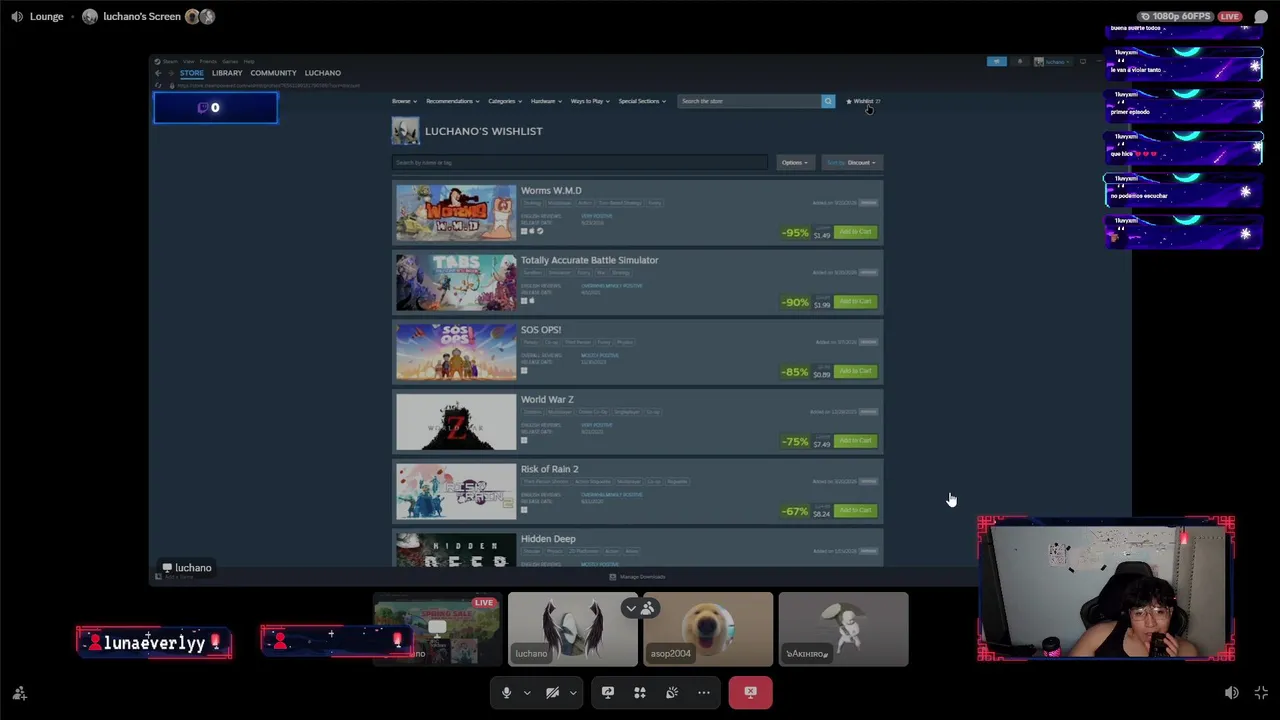This screenshot has height=720, width=1280.
Task: Add SOS OPS! to cart
Action: pyautogui.click(x=855, y=371)
